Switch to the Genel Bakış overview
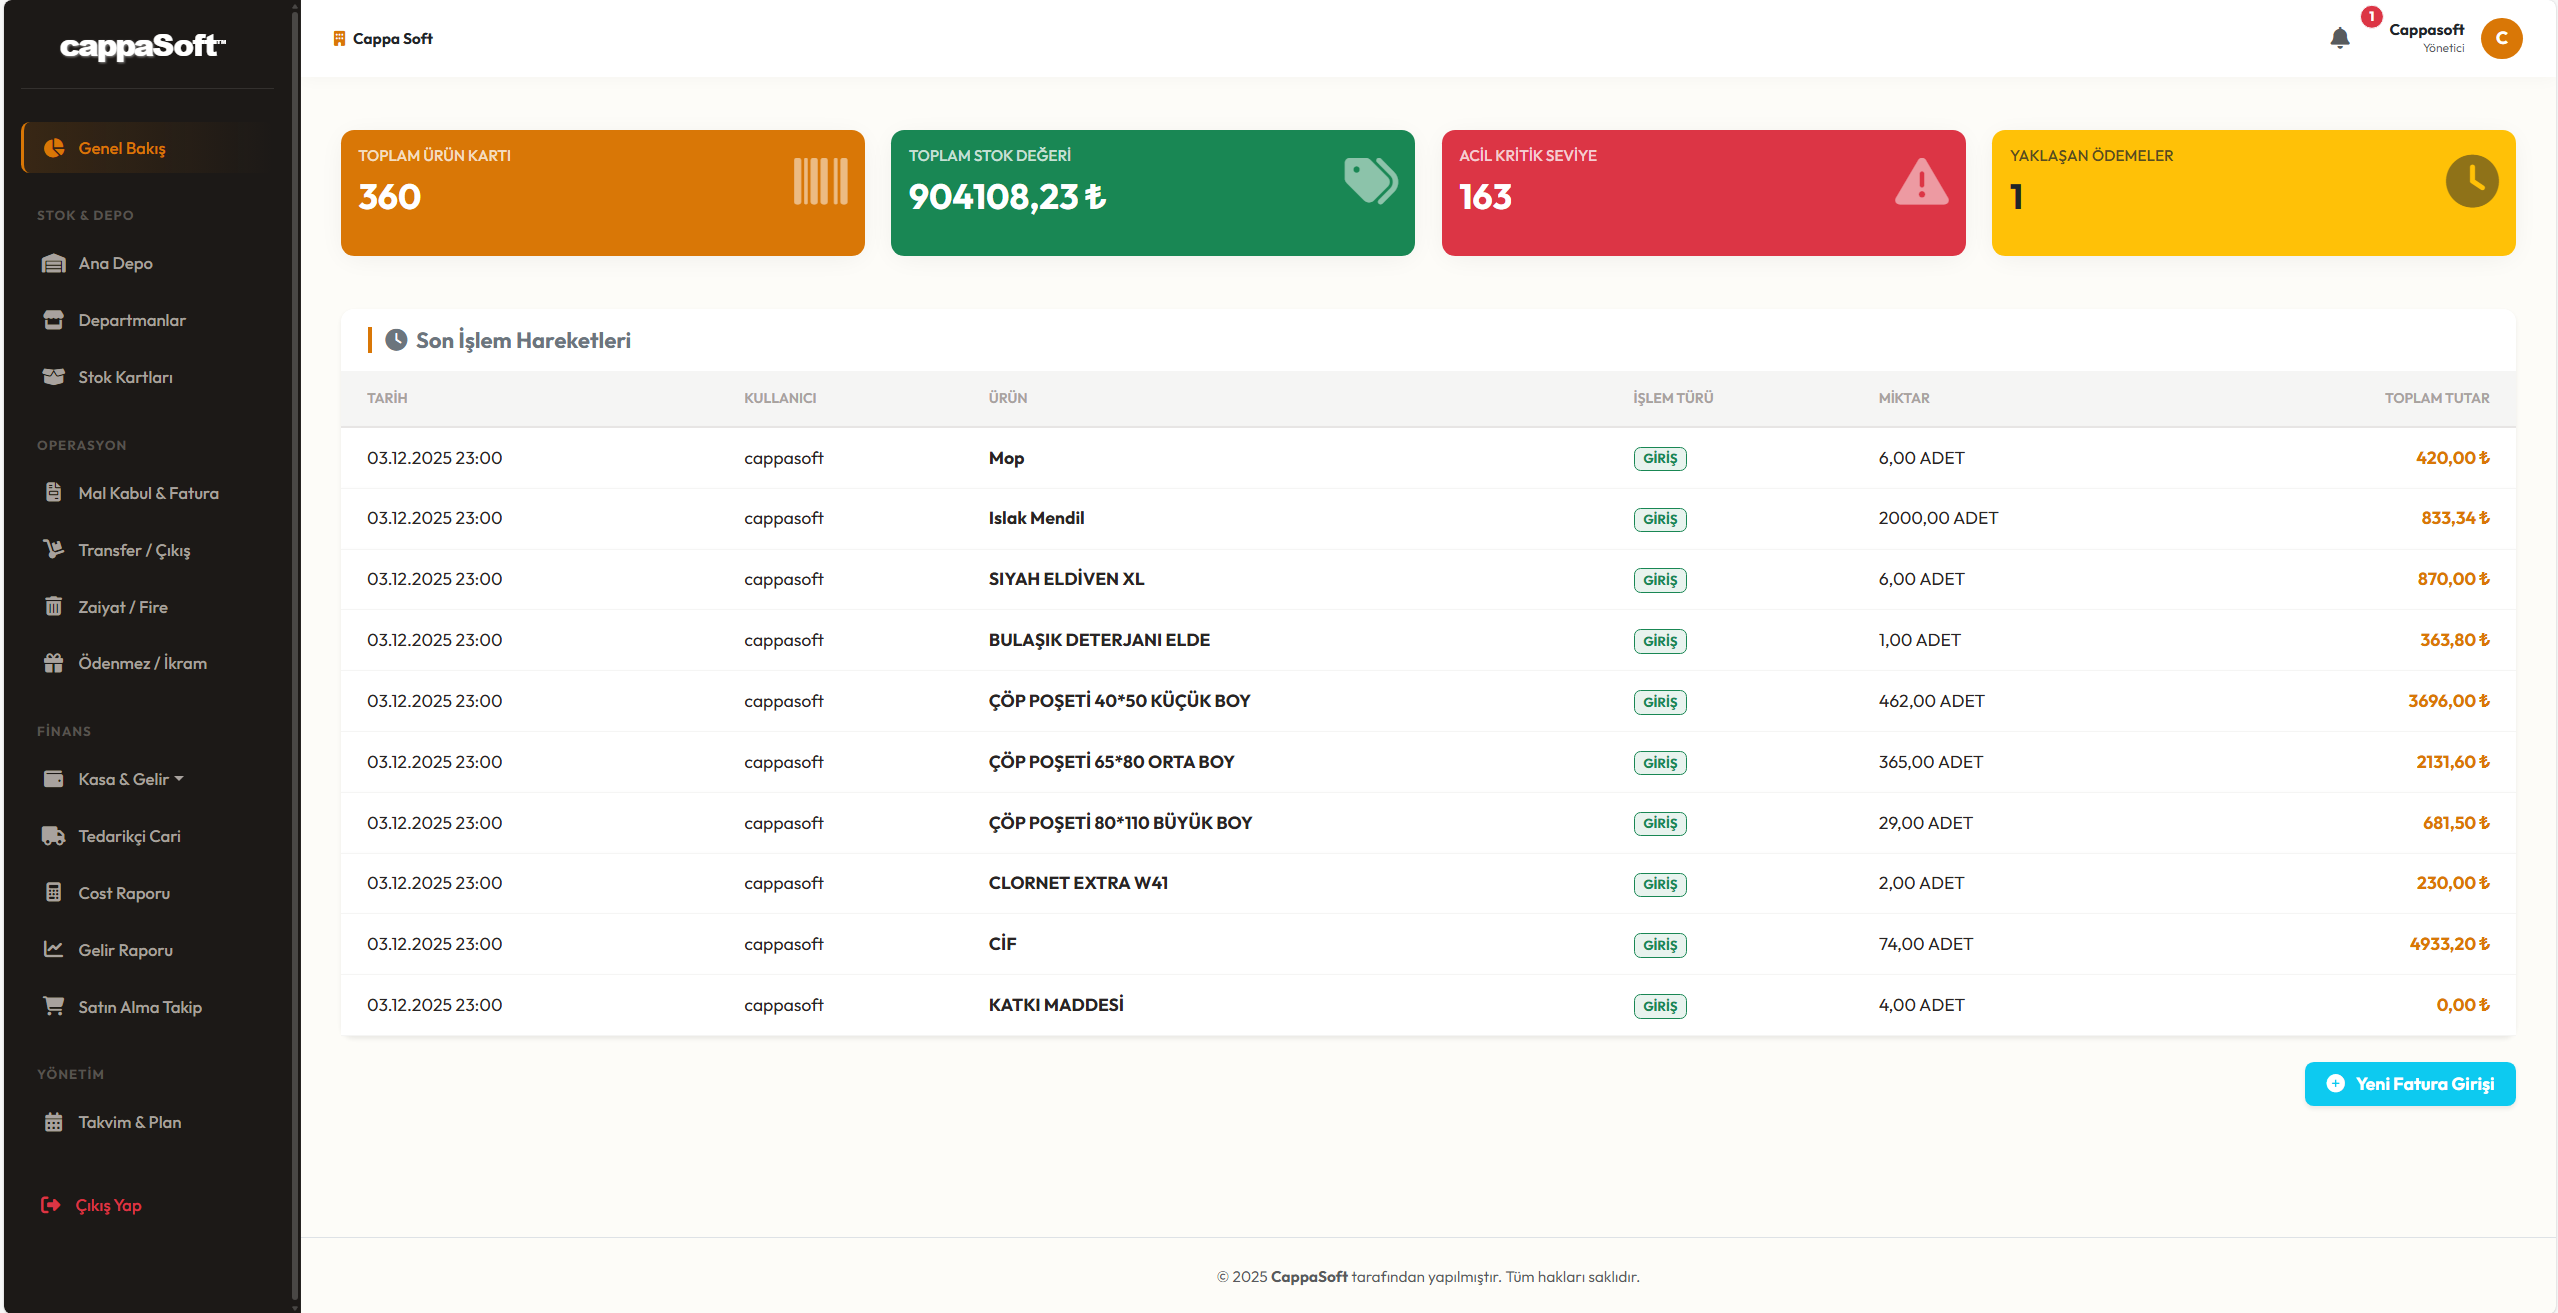Viewport: 2558px width, 1313px height. pyautogui.click(x=124, y=147)
